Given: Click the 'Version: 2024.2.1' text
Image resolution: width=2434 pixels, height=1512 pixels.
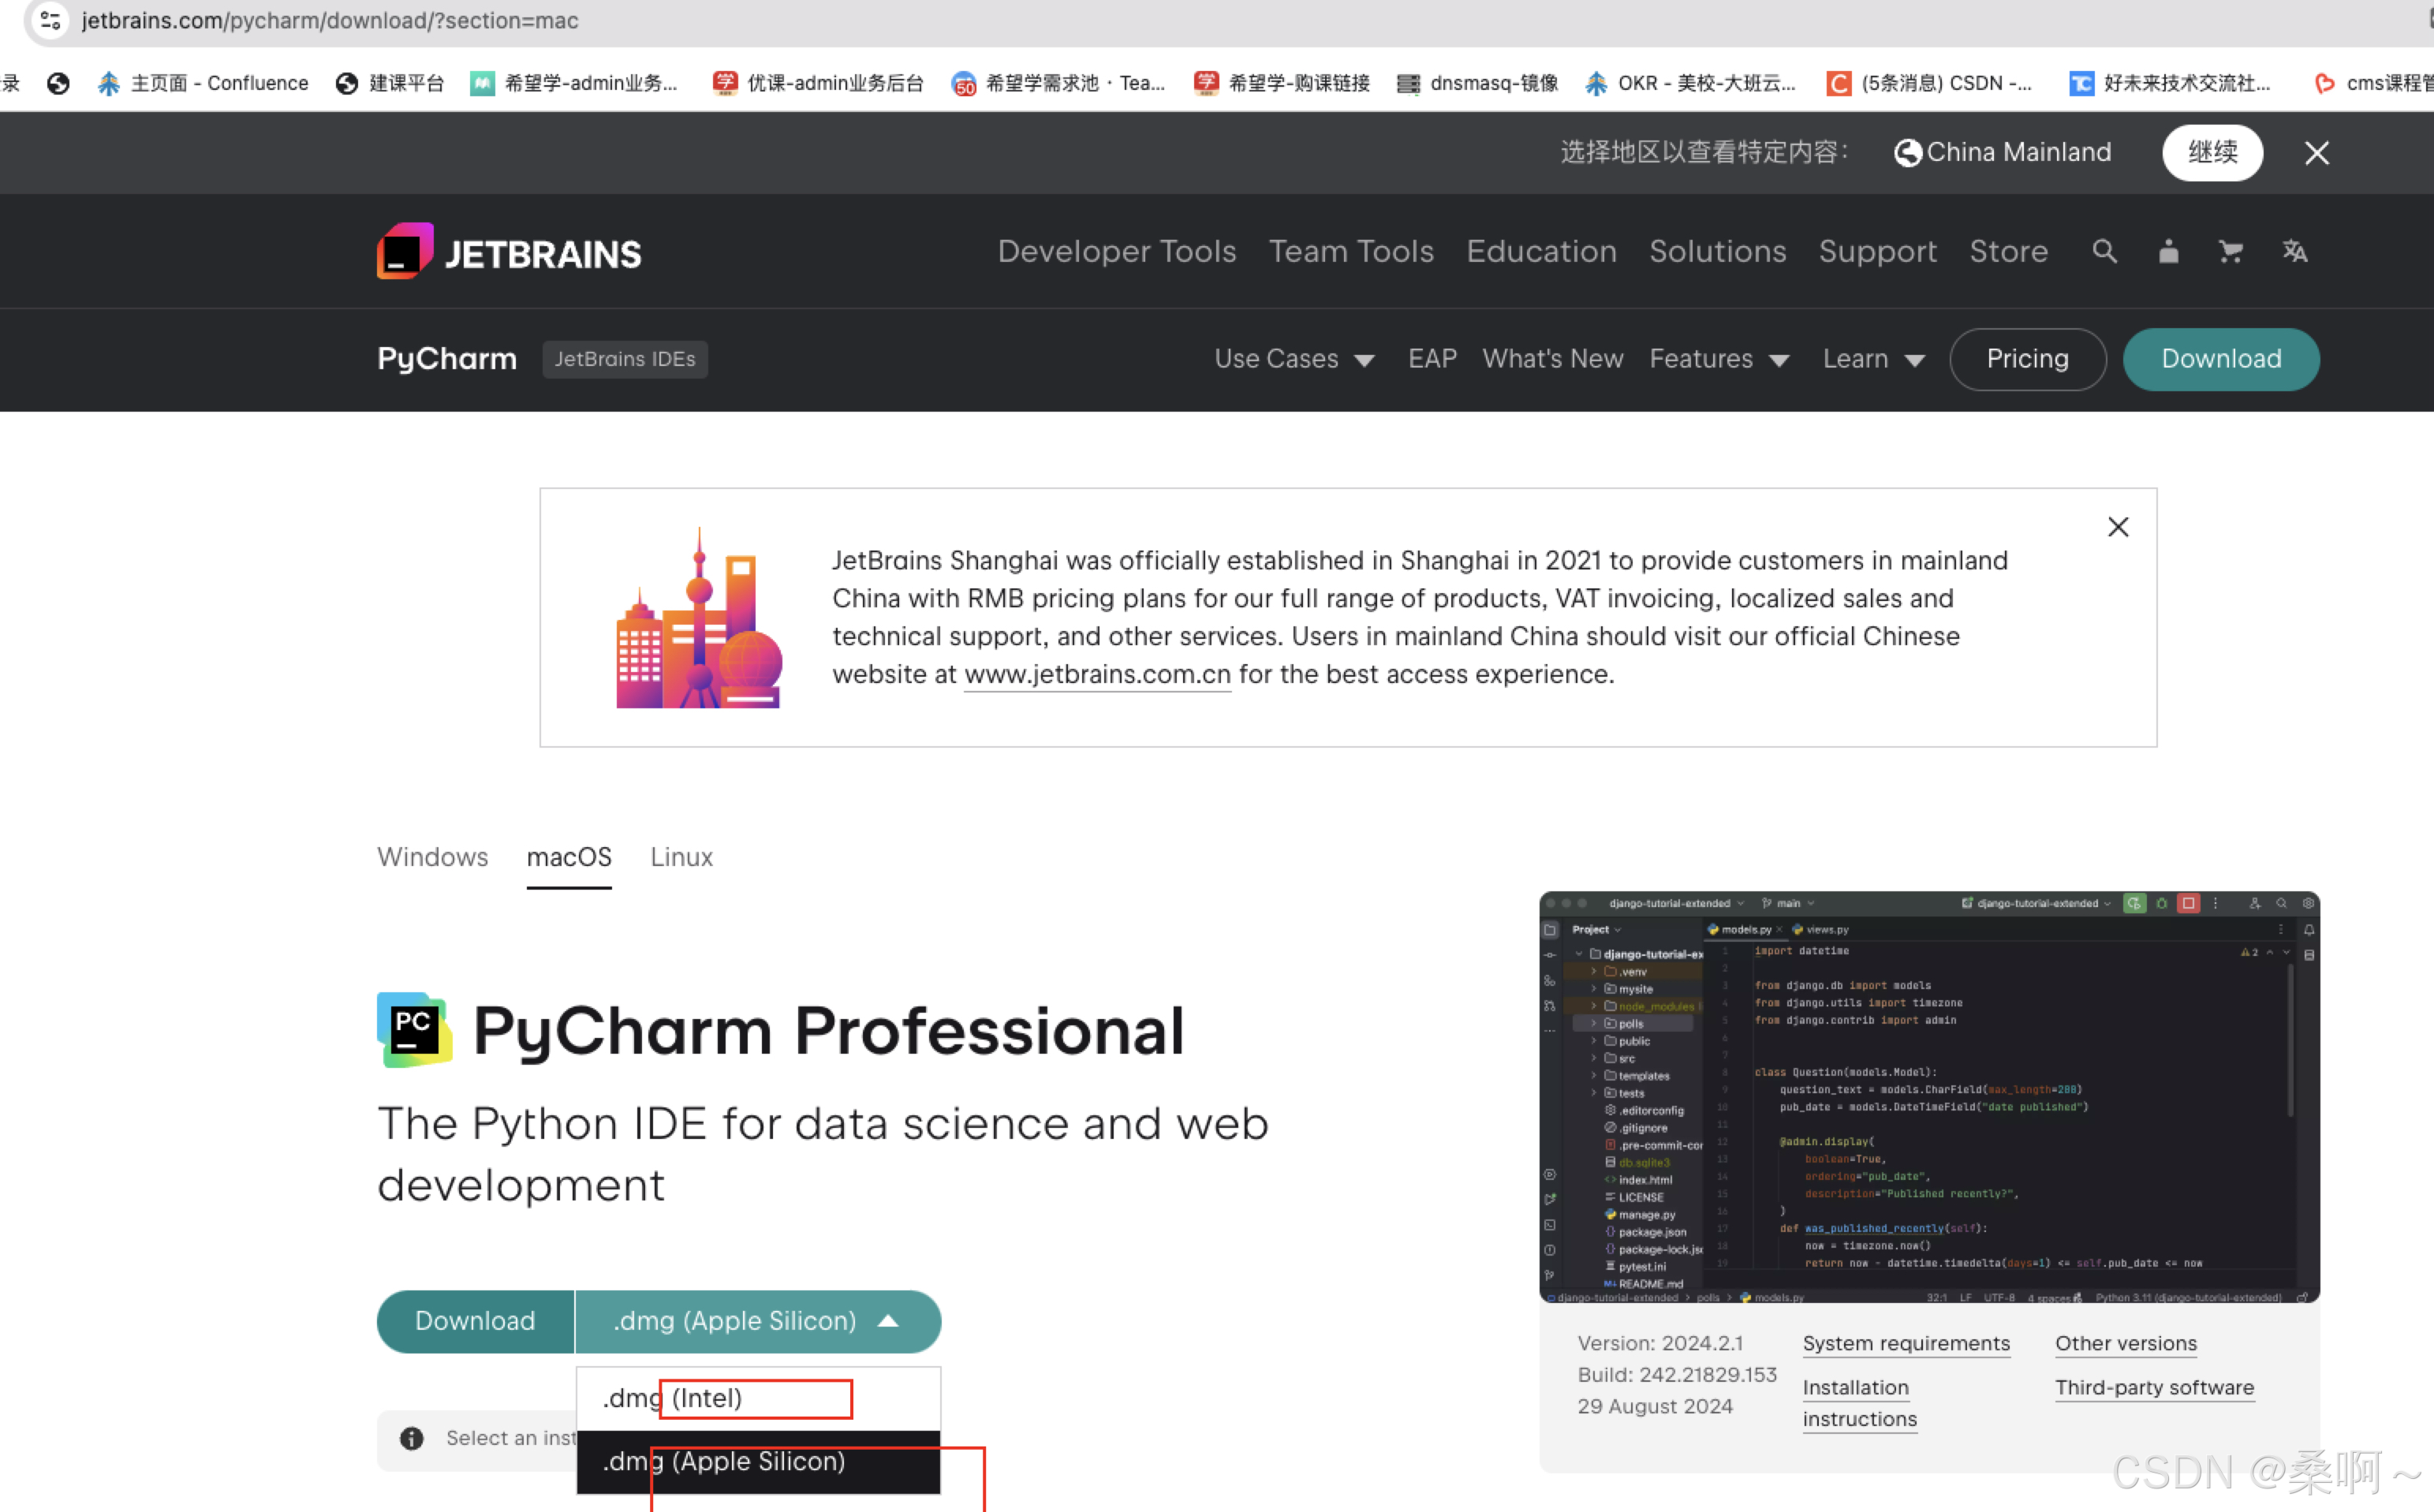Looking at the screenshot, I should click(x=1659, y=1343).
